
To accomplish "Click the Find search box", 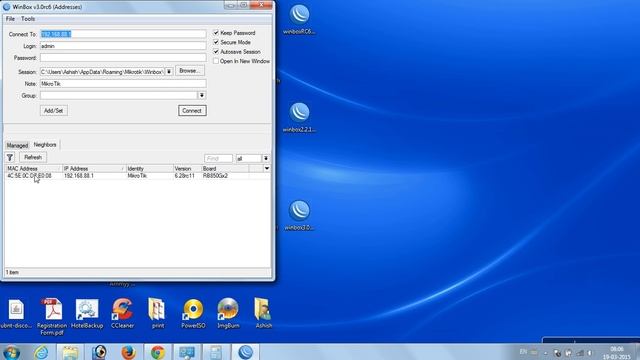I will [218, 158].
